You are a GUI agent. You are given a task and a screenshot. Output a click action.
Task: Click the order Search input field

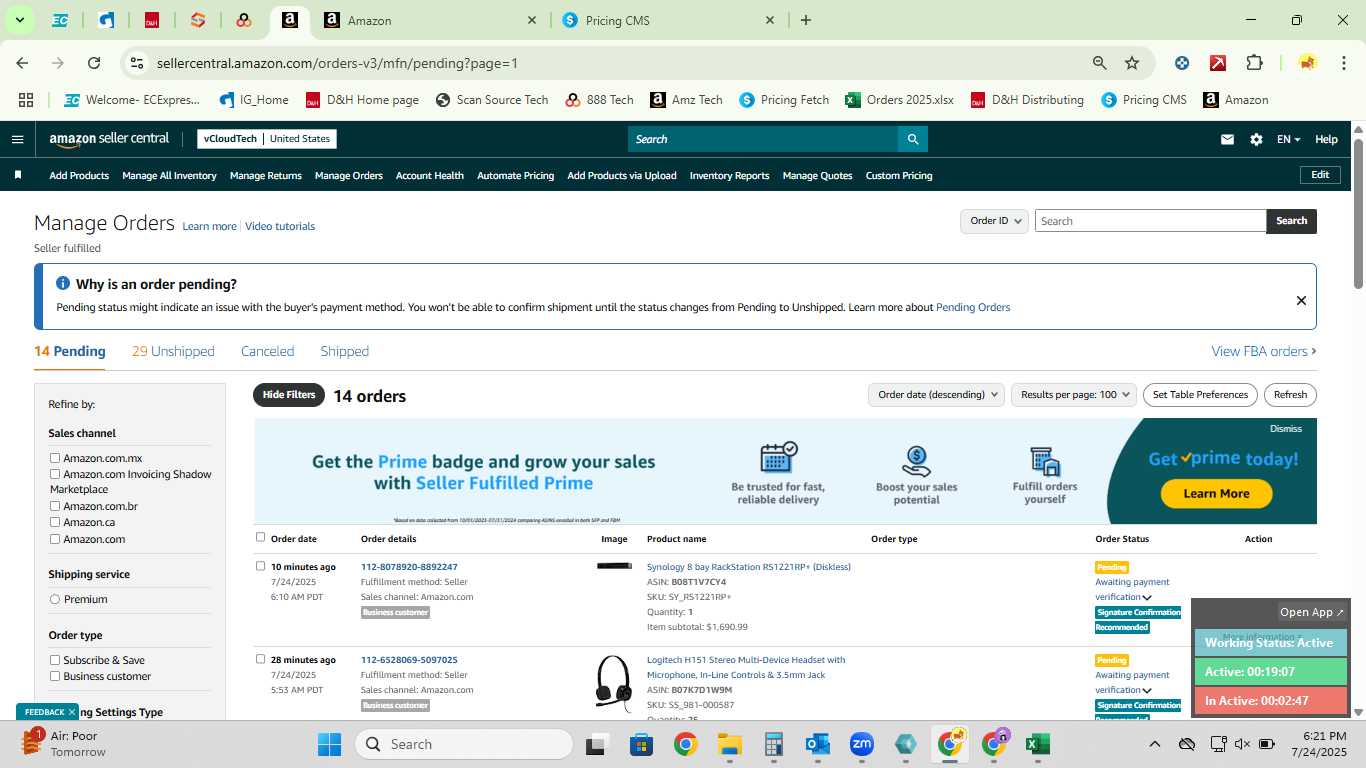[1150, 221]
